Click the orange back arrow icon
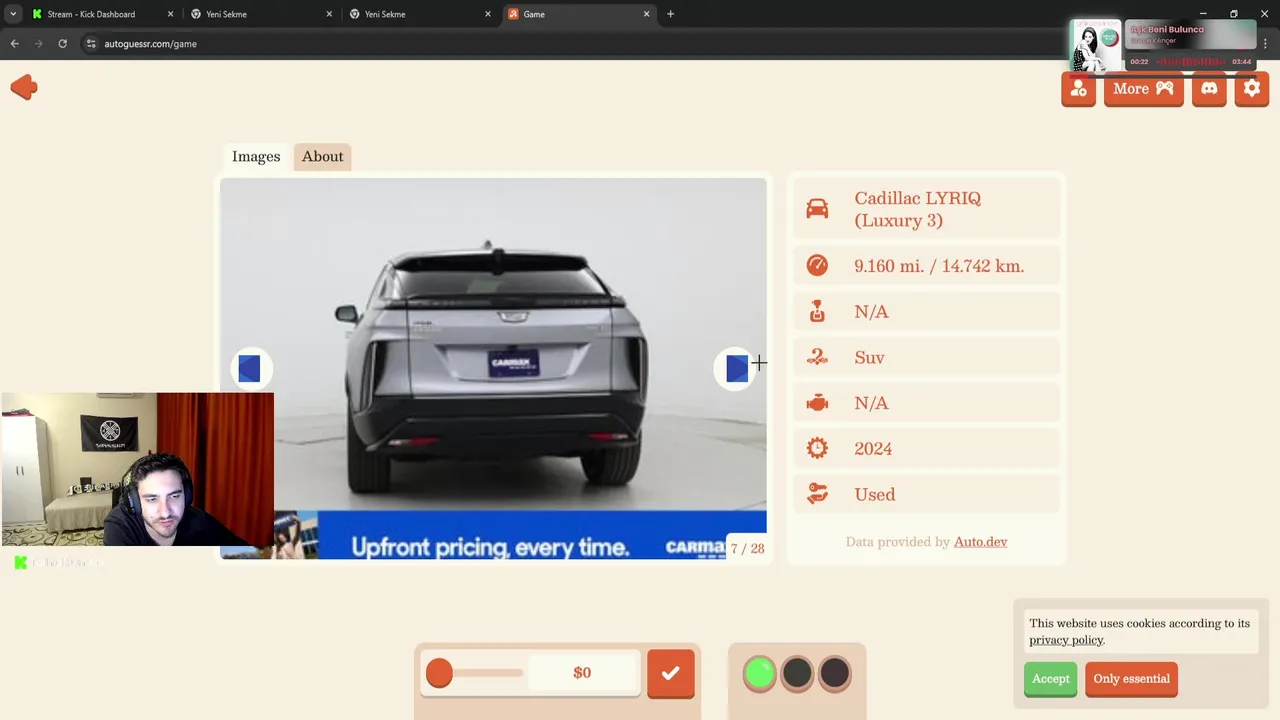 click(x=24, y=88)
